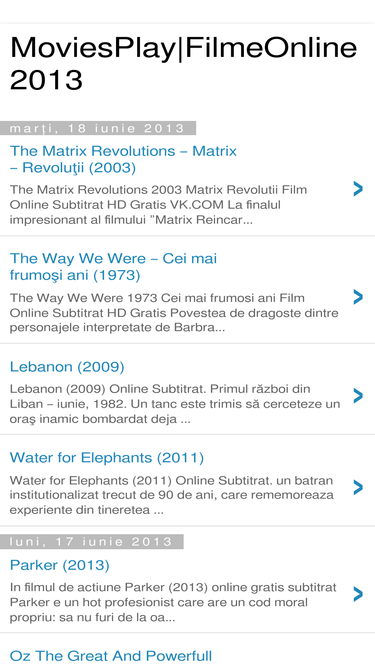Tap the chevron arrow beside Lebanon (2009)
Image resolution: width=375 pixels, height=667 pixels.
pos(358,396)
